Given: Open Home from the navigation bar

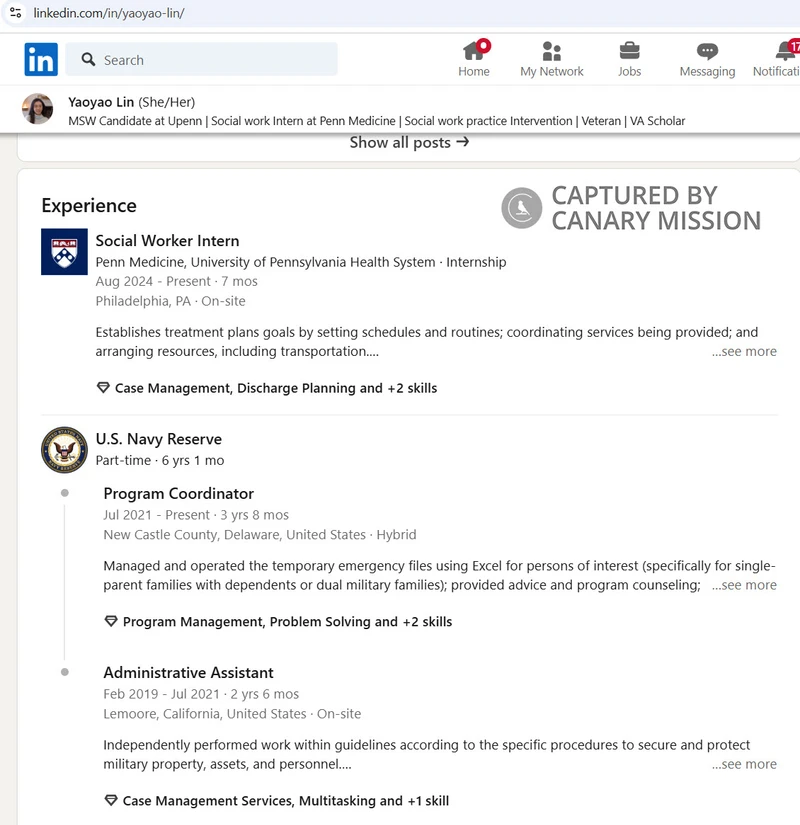Looking at the screenshot, I should [x=474, y=59].
